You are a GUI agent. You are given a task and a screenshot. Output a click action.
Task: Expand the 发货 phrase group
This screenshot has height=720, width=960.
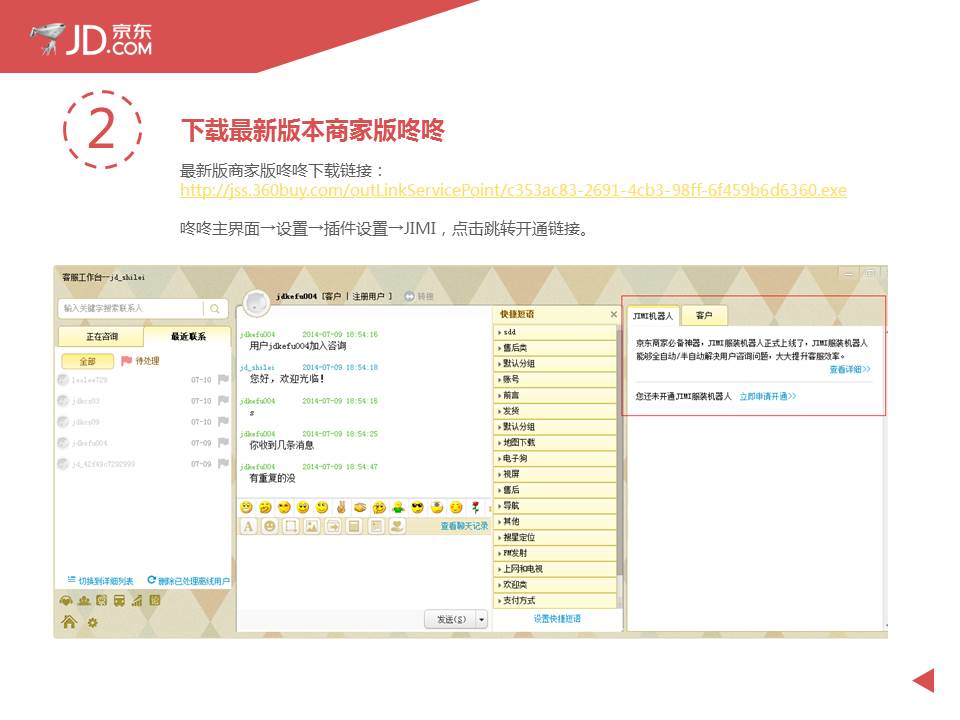coord(555,411)
